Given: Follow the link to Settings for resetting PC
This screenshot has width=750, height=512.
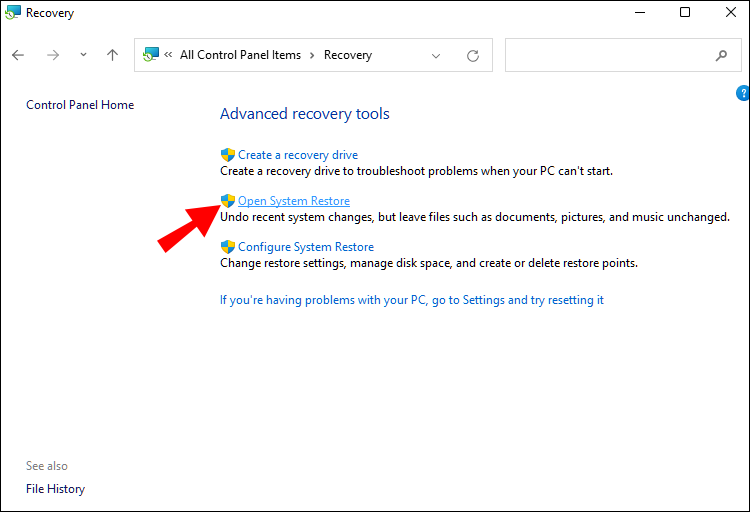Looking at the screenshot, I should coord(411,300).
